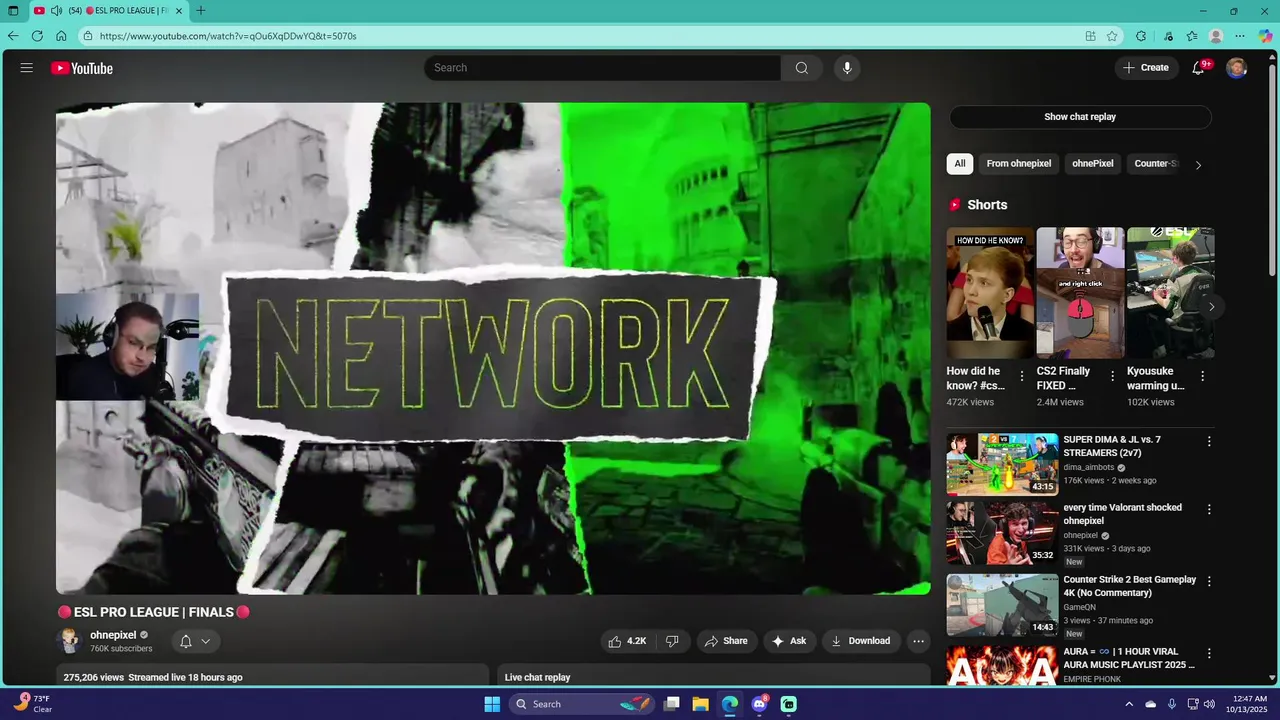Viewport: 1280px width, 720px height.
Task: Open SUPER DIMA & JL video thumbnail
Action: (1002, 464)
